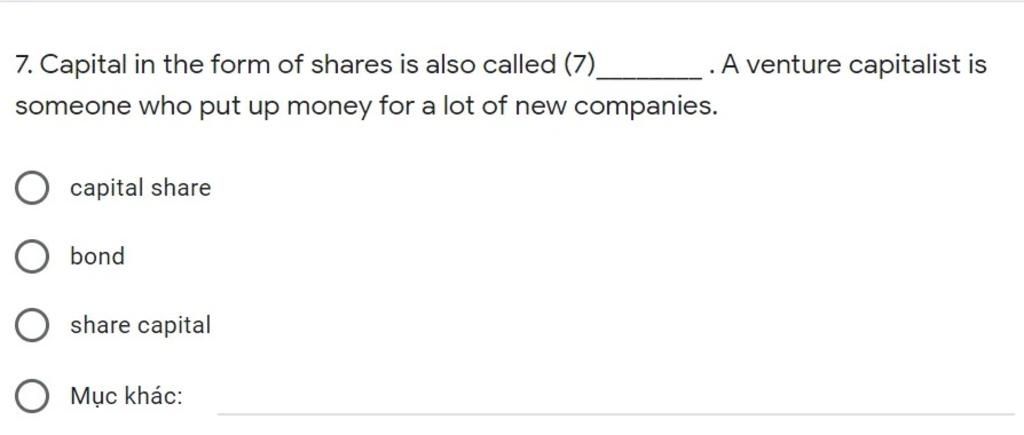Click the 'Mục khác' answer text field
Image resolution: width=1024 pixels, height=435 pixels.
click(x=616, y=400)
